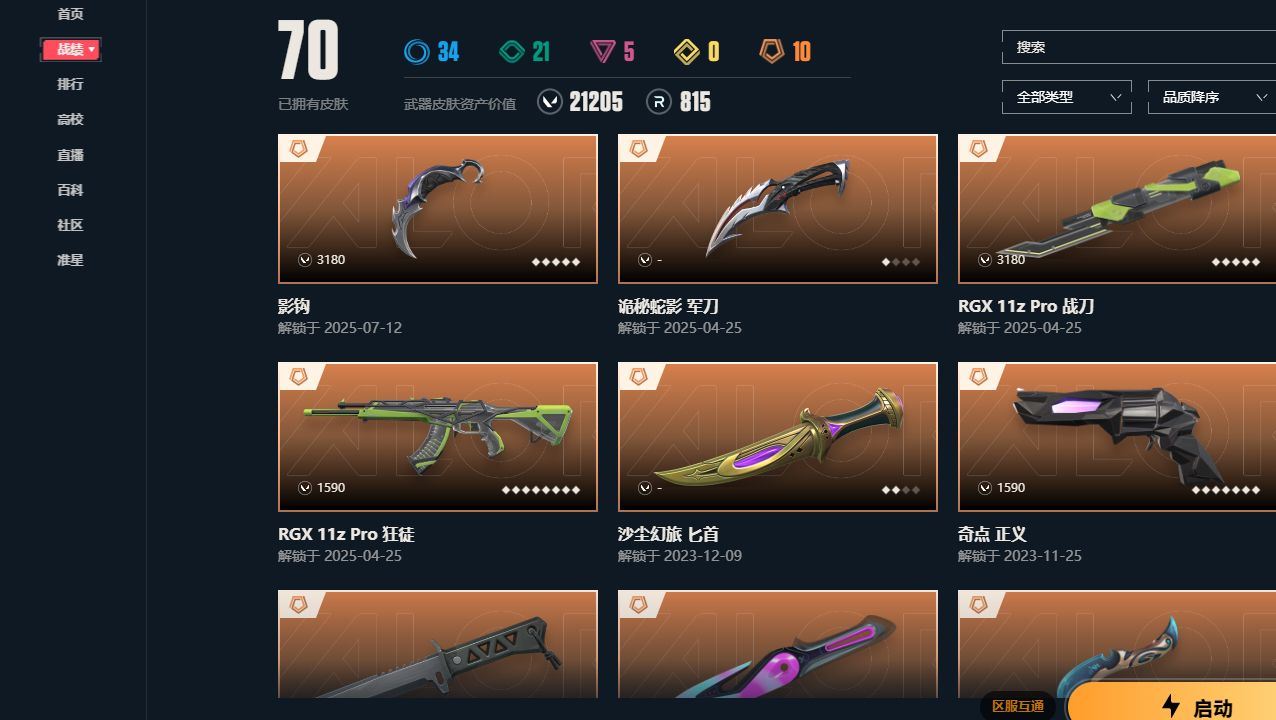This screenshot has width=1276, height=720.
Task: Click the yellow Ultra tier icon
Action: [x=686, y=51]
